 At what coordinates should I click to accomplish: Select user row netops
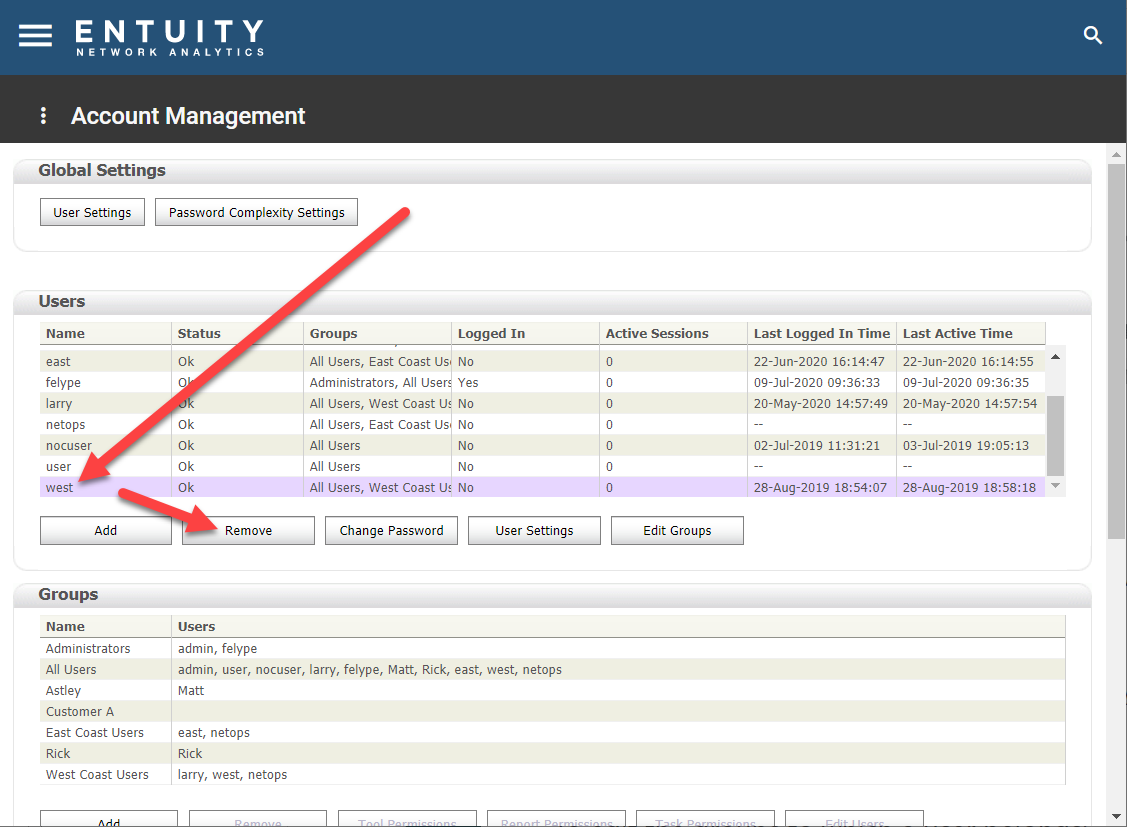(x=543, y=425)
